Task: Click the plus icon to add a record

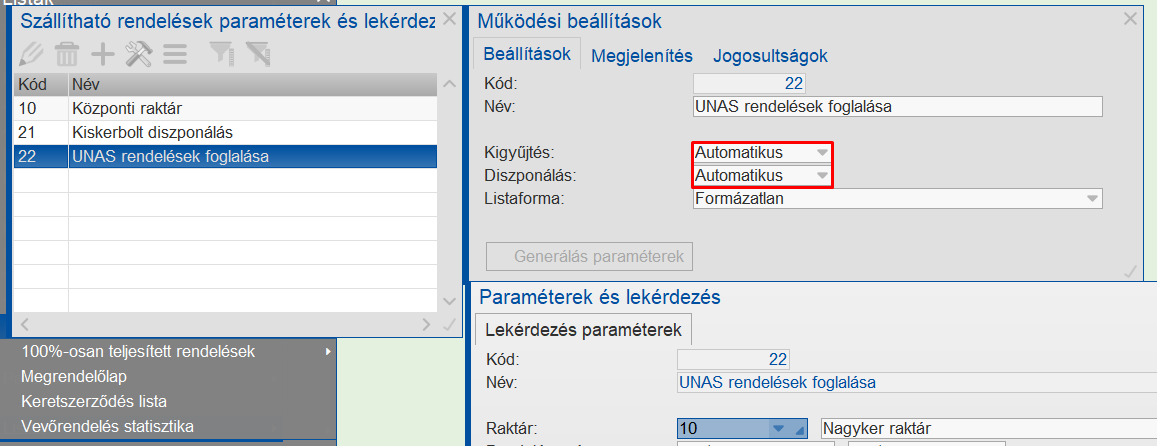Action: [103, 54]
